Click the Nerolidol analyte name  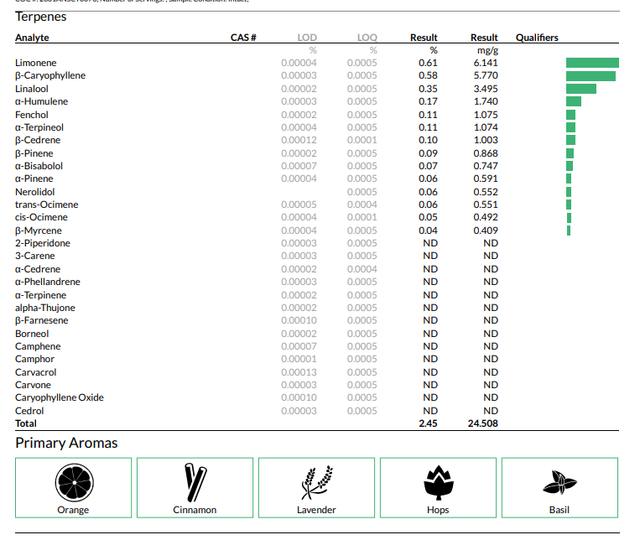click(35, 192)
